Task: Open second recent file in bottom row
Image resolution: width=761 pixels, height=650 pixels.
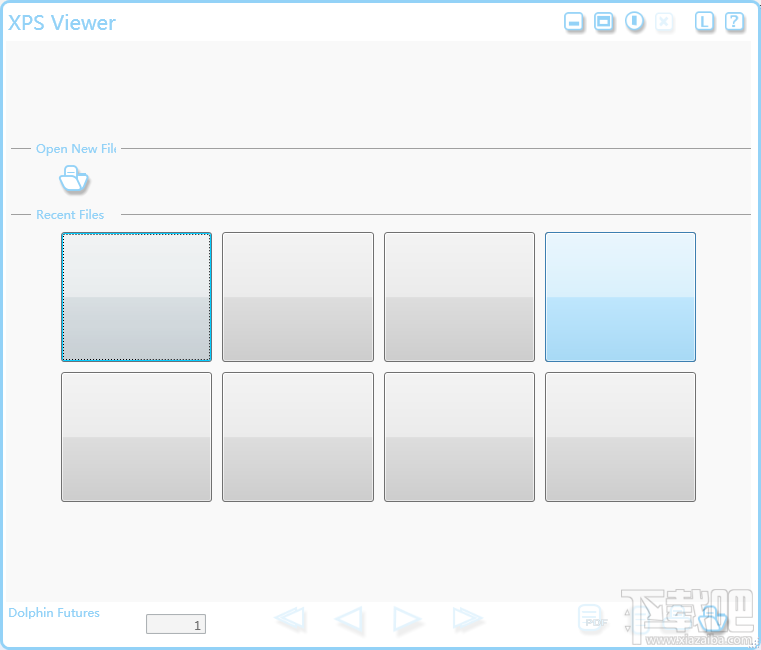Action: (298, 437)
